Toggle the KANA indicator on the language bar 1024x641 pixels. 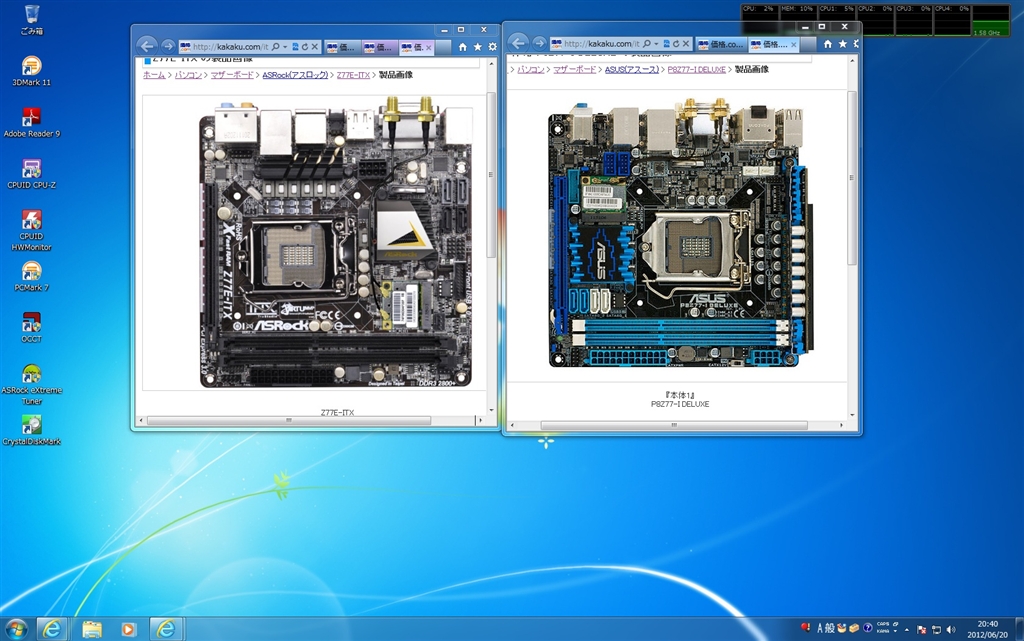coord(883,631)
